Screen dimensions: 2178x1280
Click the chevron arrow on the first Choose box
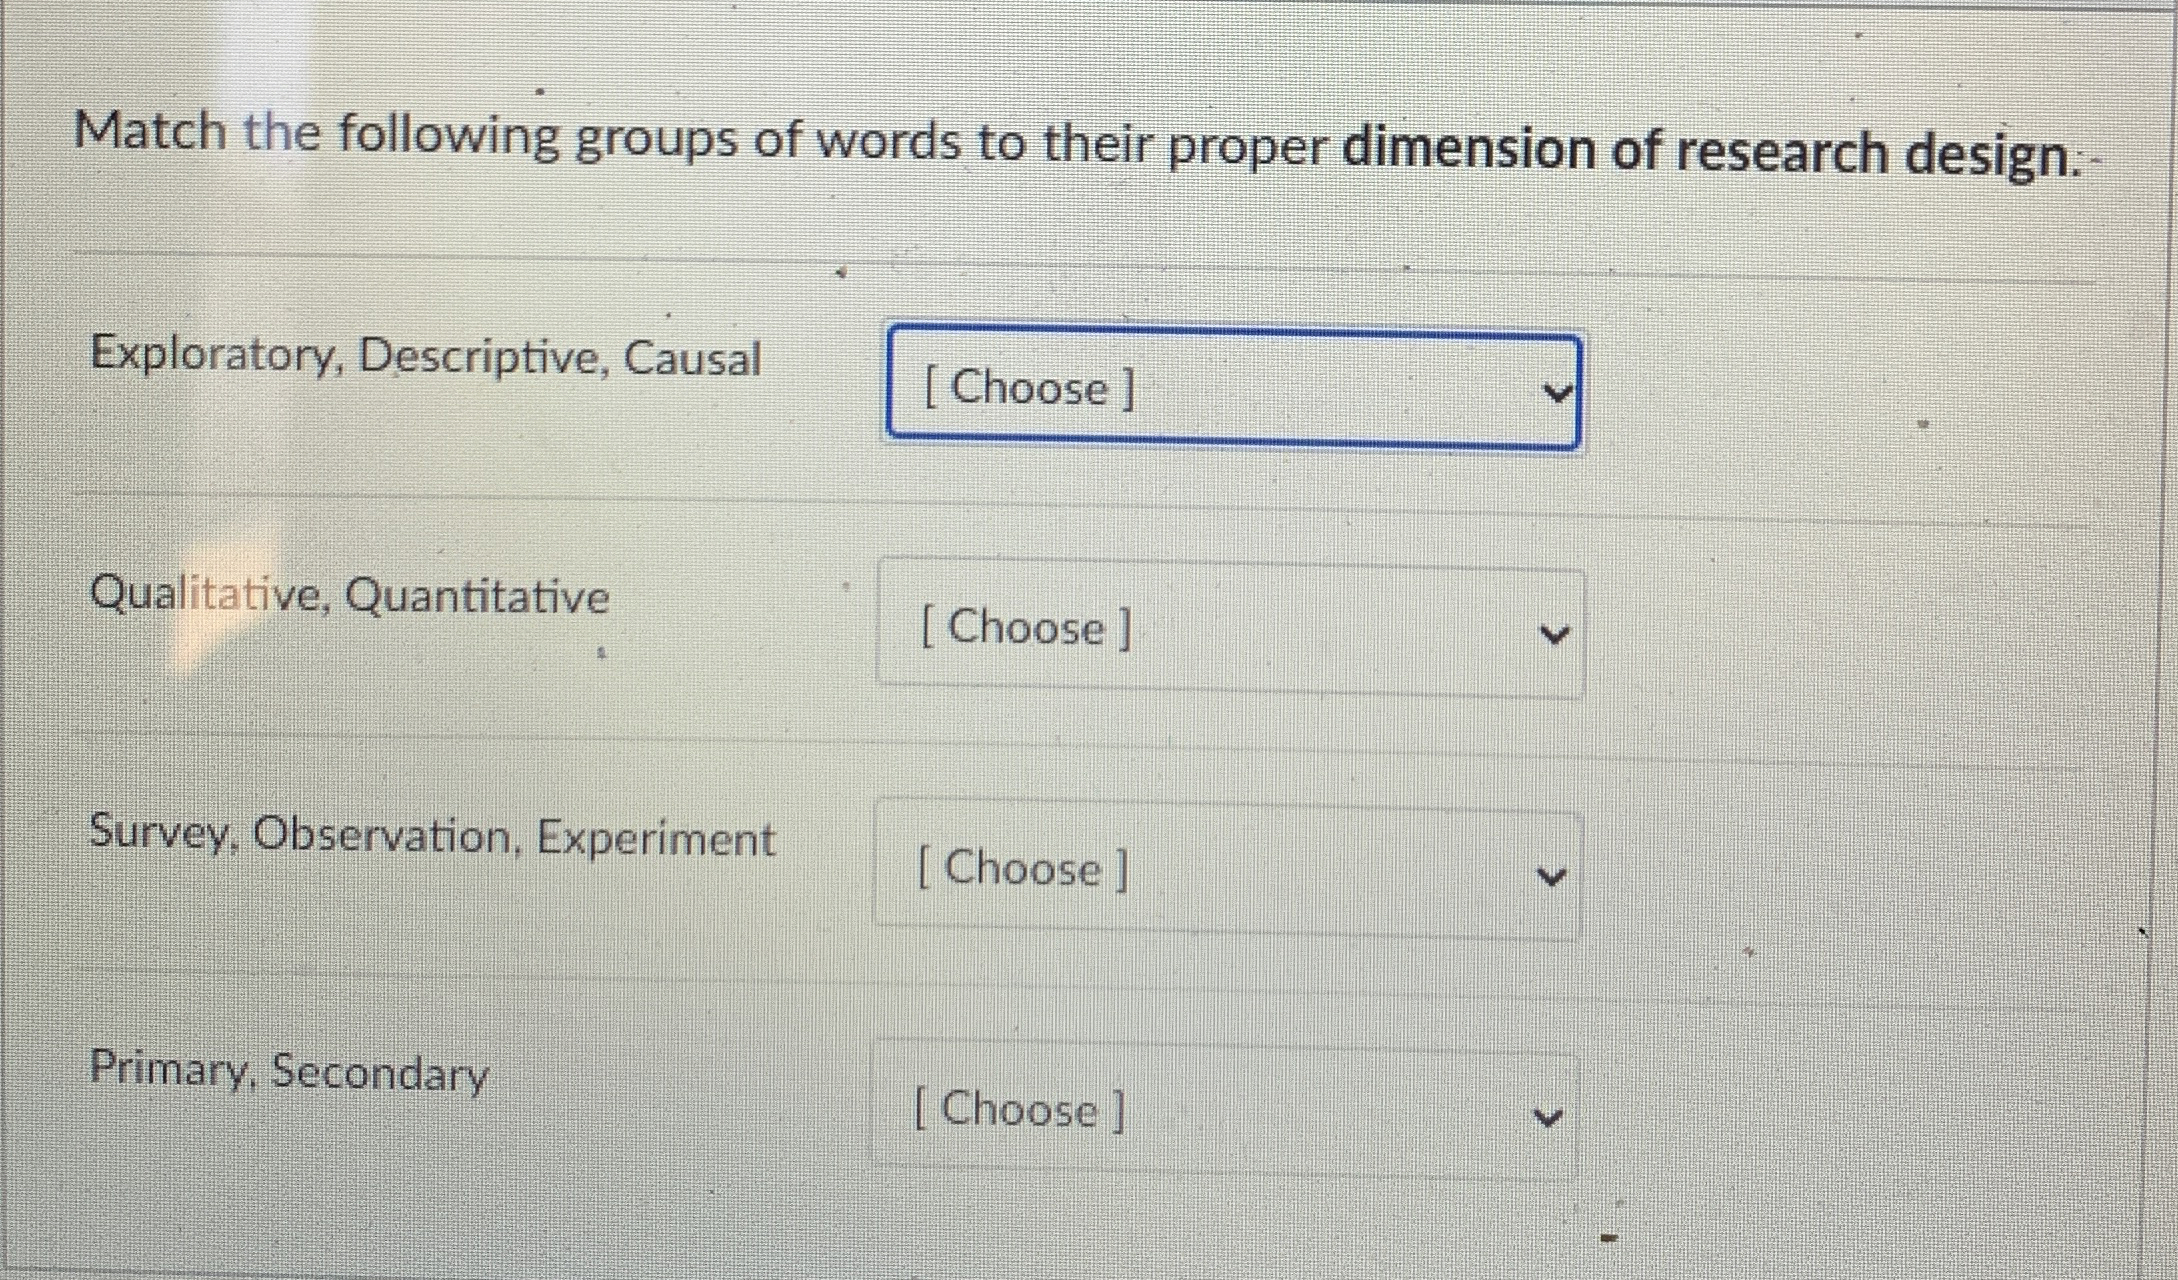1557,392
